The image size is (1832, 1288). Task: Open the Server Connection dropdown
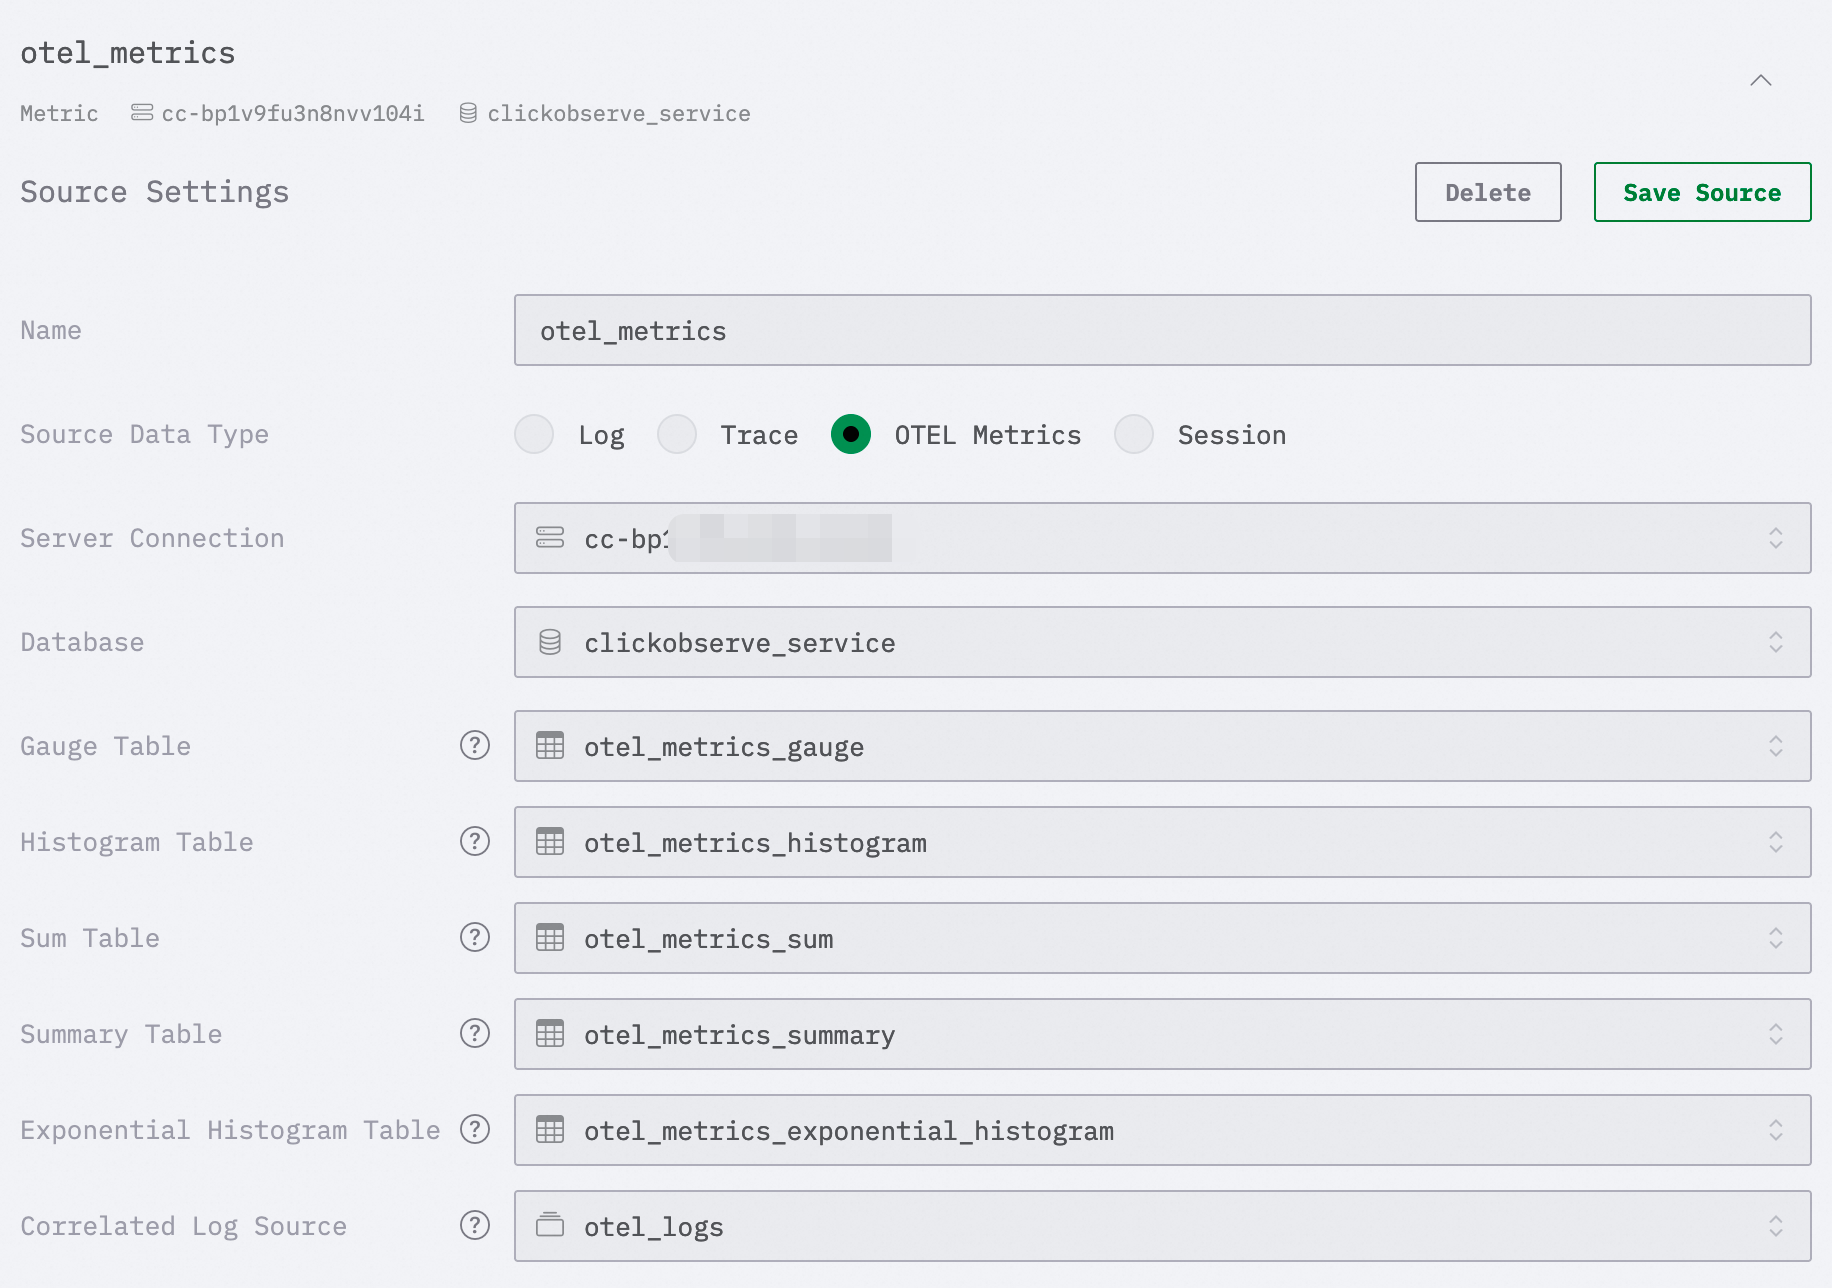point(1162,538)
